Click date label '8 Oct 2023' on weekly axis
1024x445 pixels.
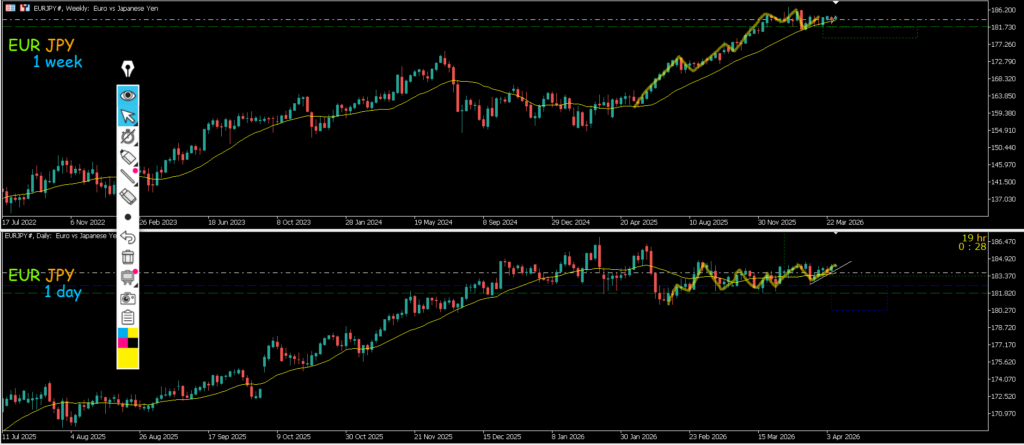[x=294, y=222]
